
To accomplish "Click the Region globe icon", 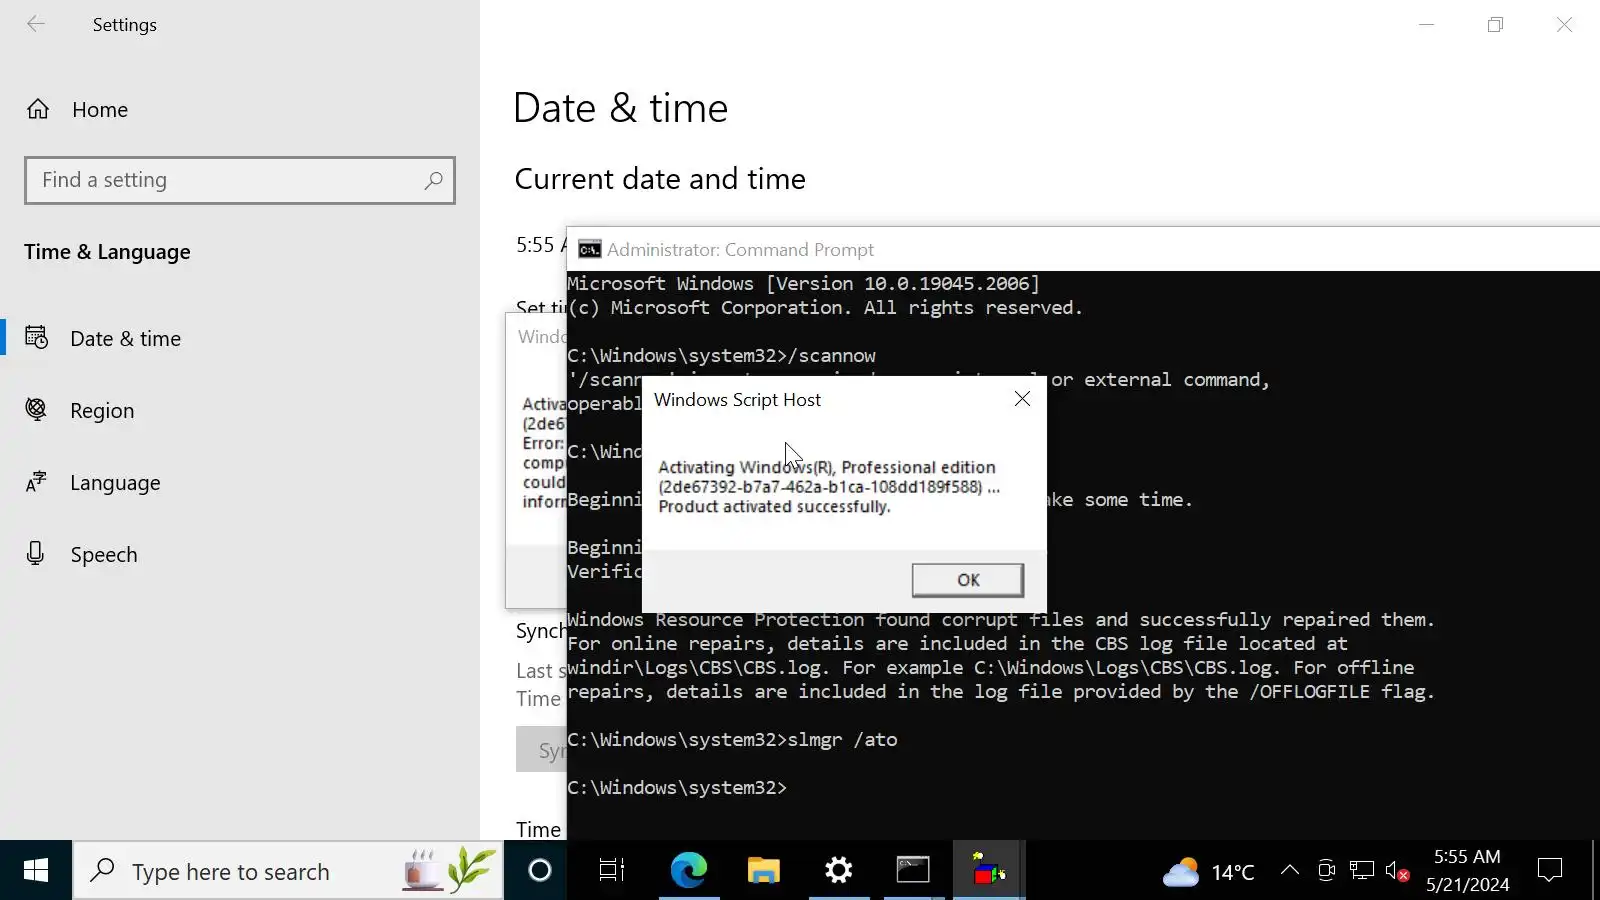I will point(36,409).
